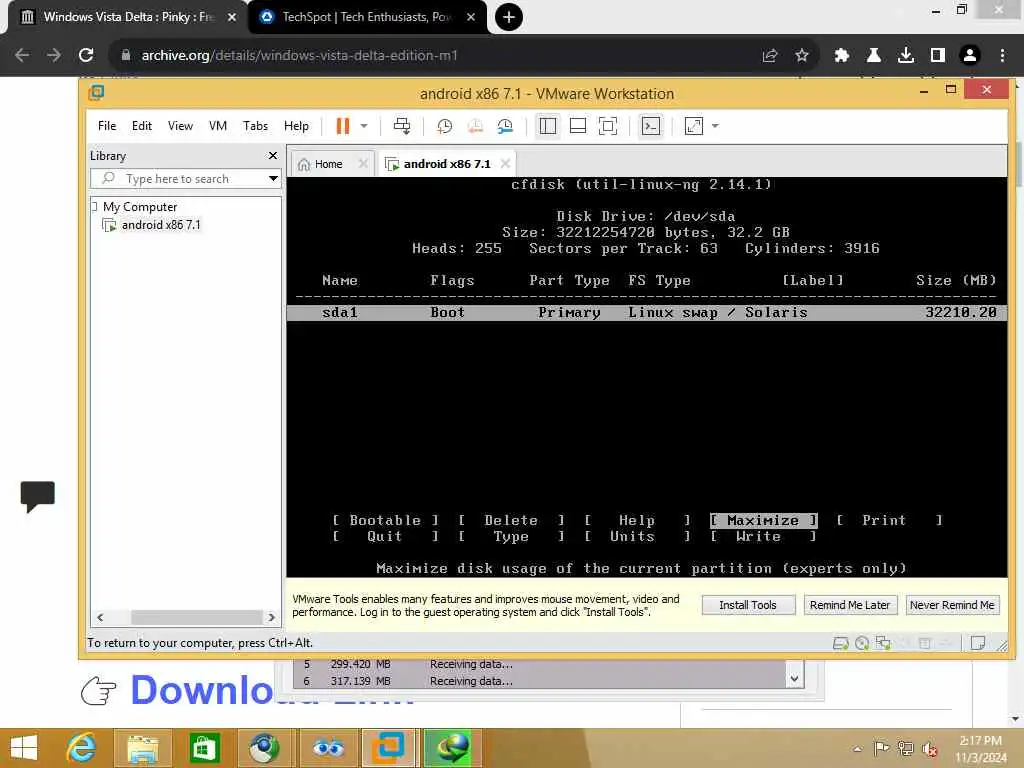Open the browser profile avatar
This screenshot has width=1024, height=768.
970,56
